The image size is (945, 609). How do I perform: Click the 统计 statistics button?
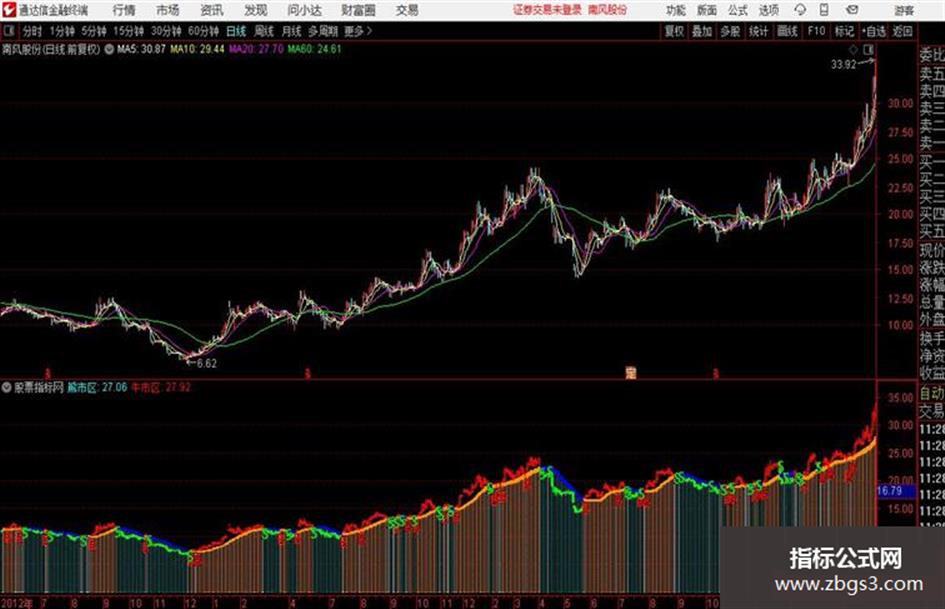click(759, 31)
